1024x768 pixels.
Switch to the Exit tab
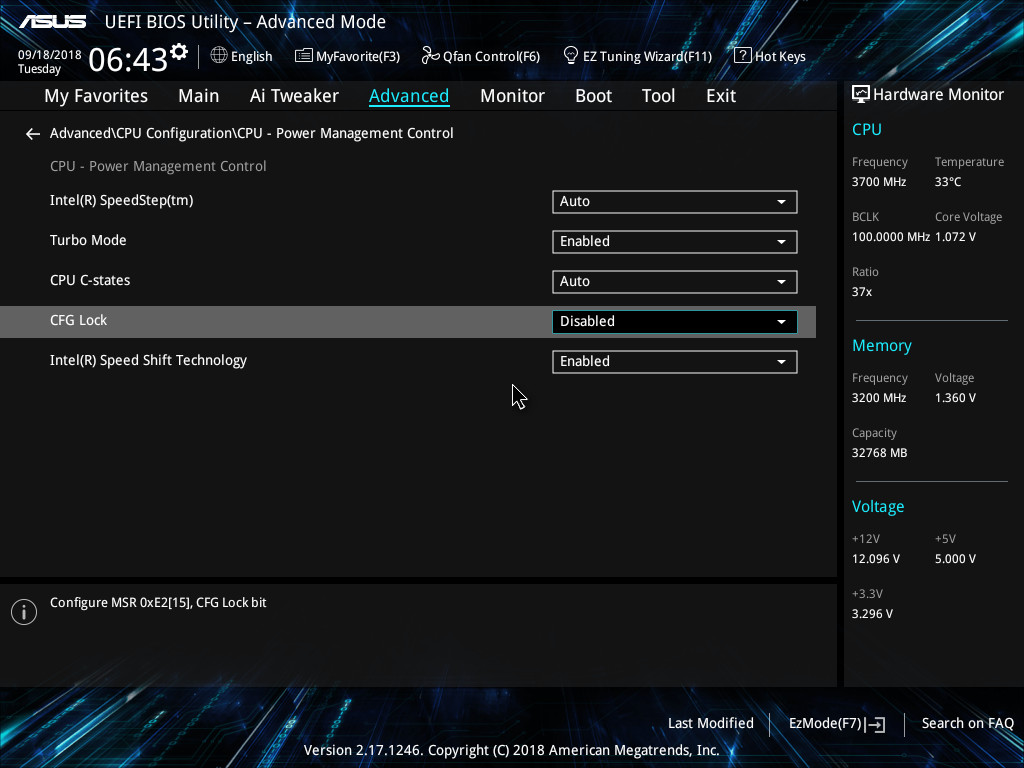point(721,96)
